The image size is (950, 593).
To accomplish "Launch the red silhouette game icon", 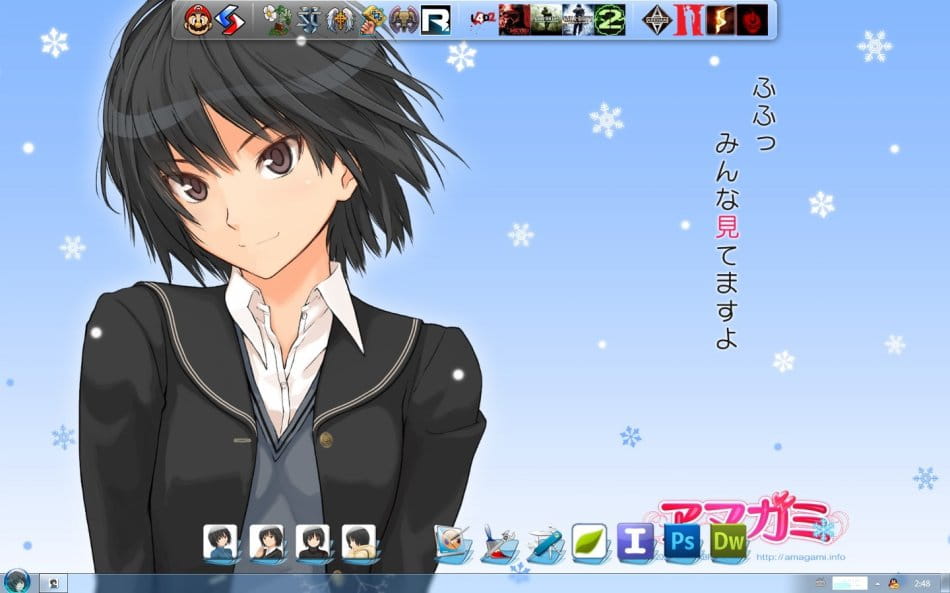I will pyautogui.click(x=689, y=20).
